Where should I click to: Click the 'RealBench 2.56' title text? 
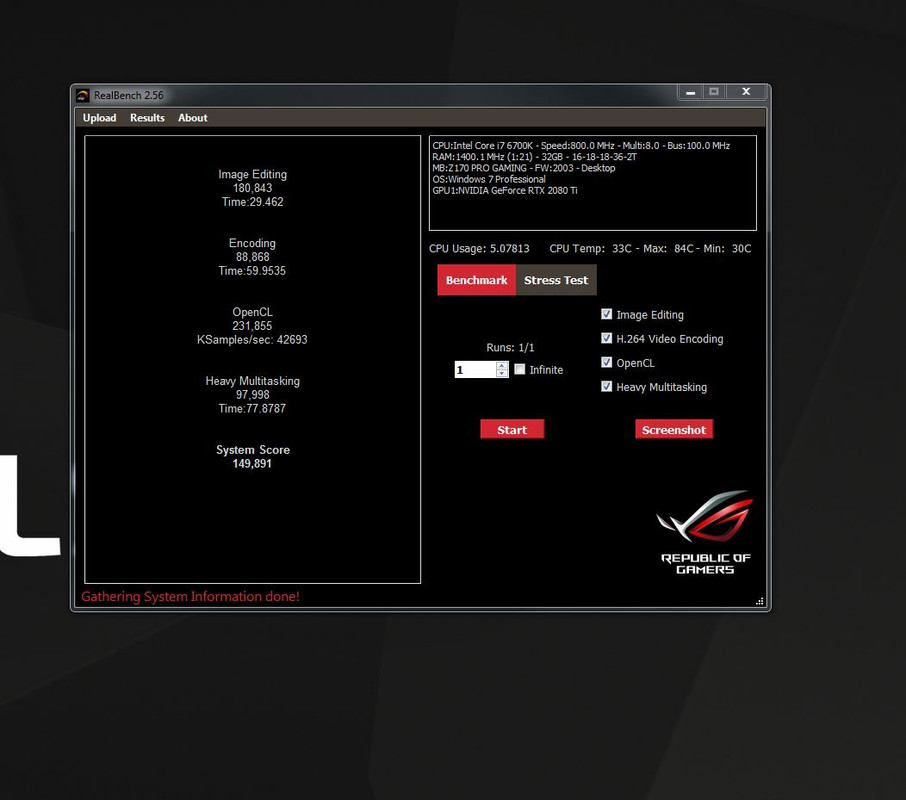point(129,95)
